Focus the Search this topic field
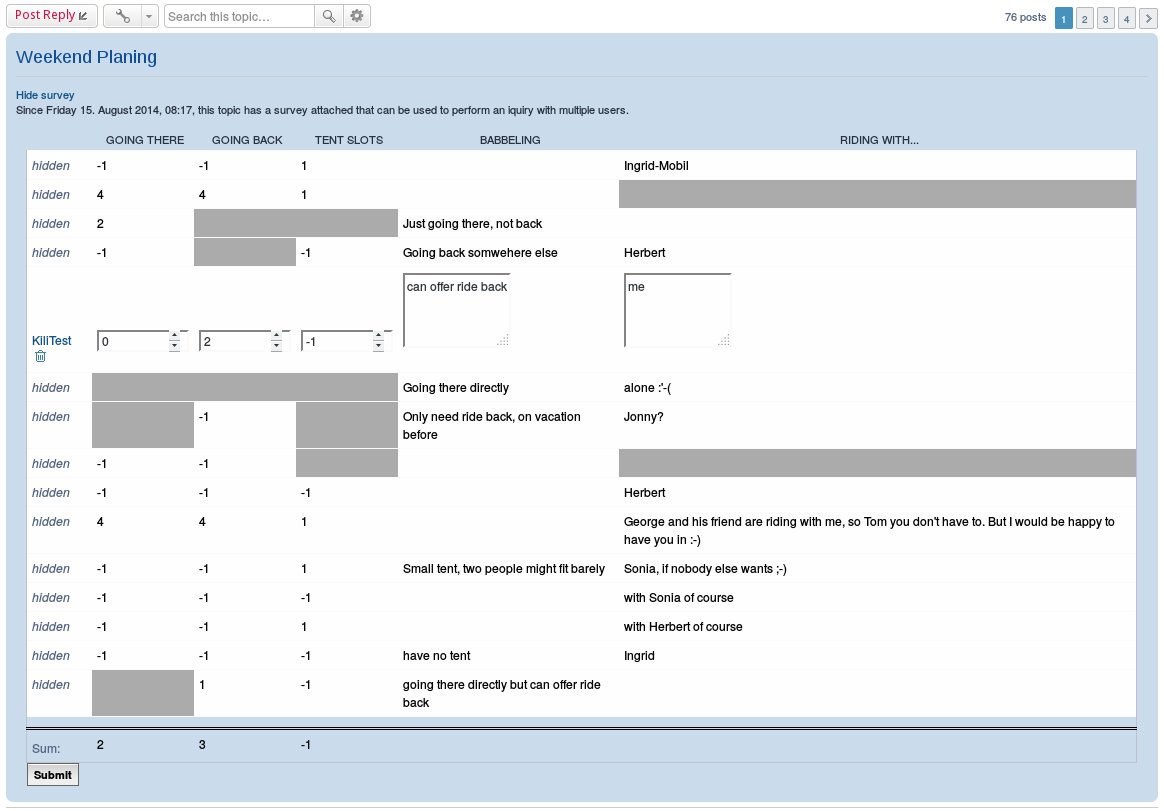1164x811 pixels. click(x=239, y=16)
